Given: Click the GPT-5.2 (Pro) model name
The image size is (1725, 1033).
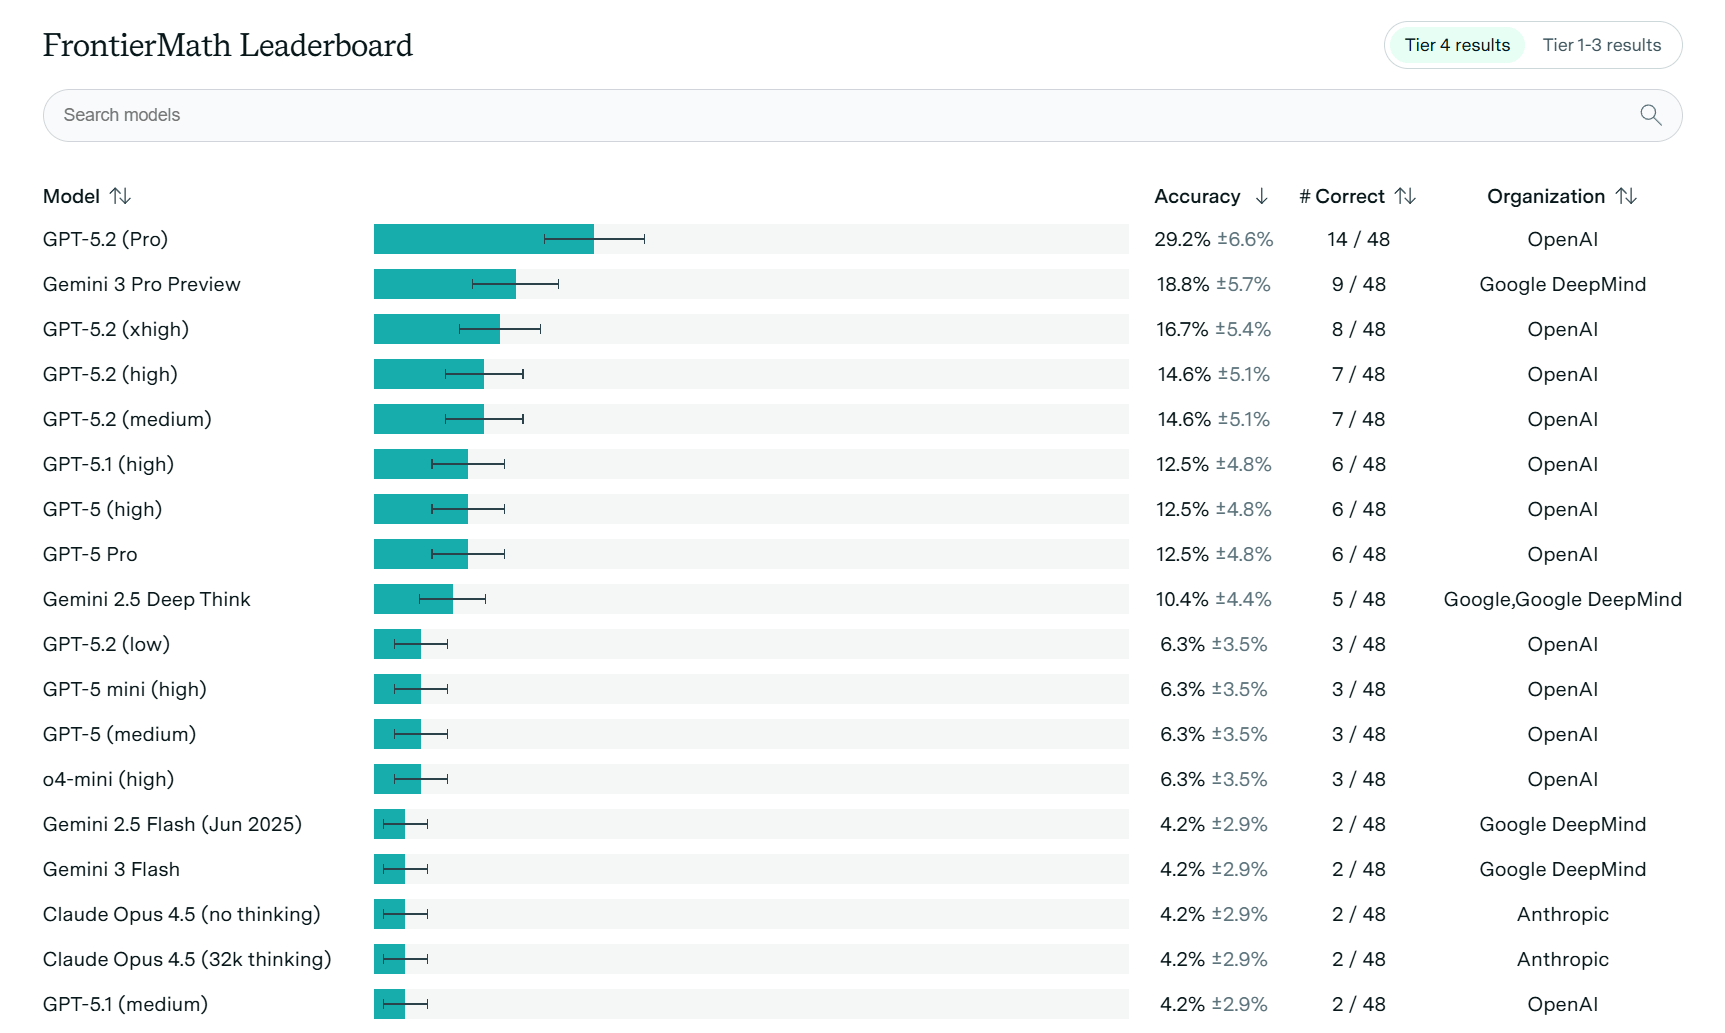Looking at the screenshot, I should click(105, 239).
